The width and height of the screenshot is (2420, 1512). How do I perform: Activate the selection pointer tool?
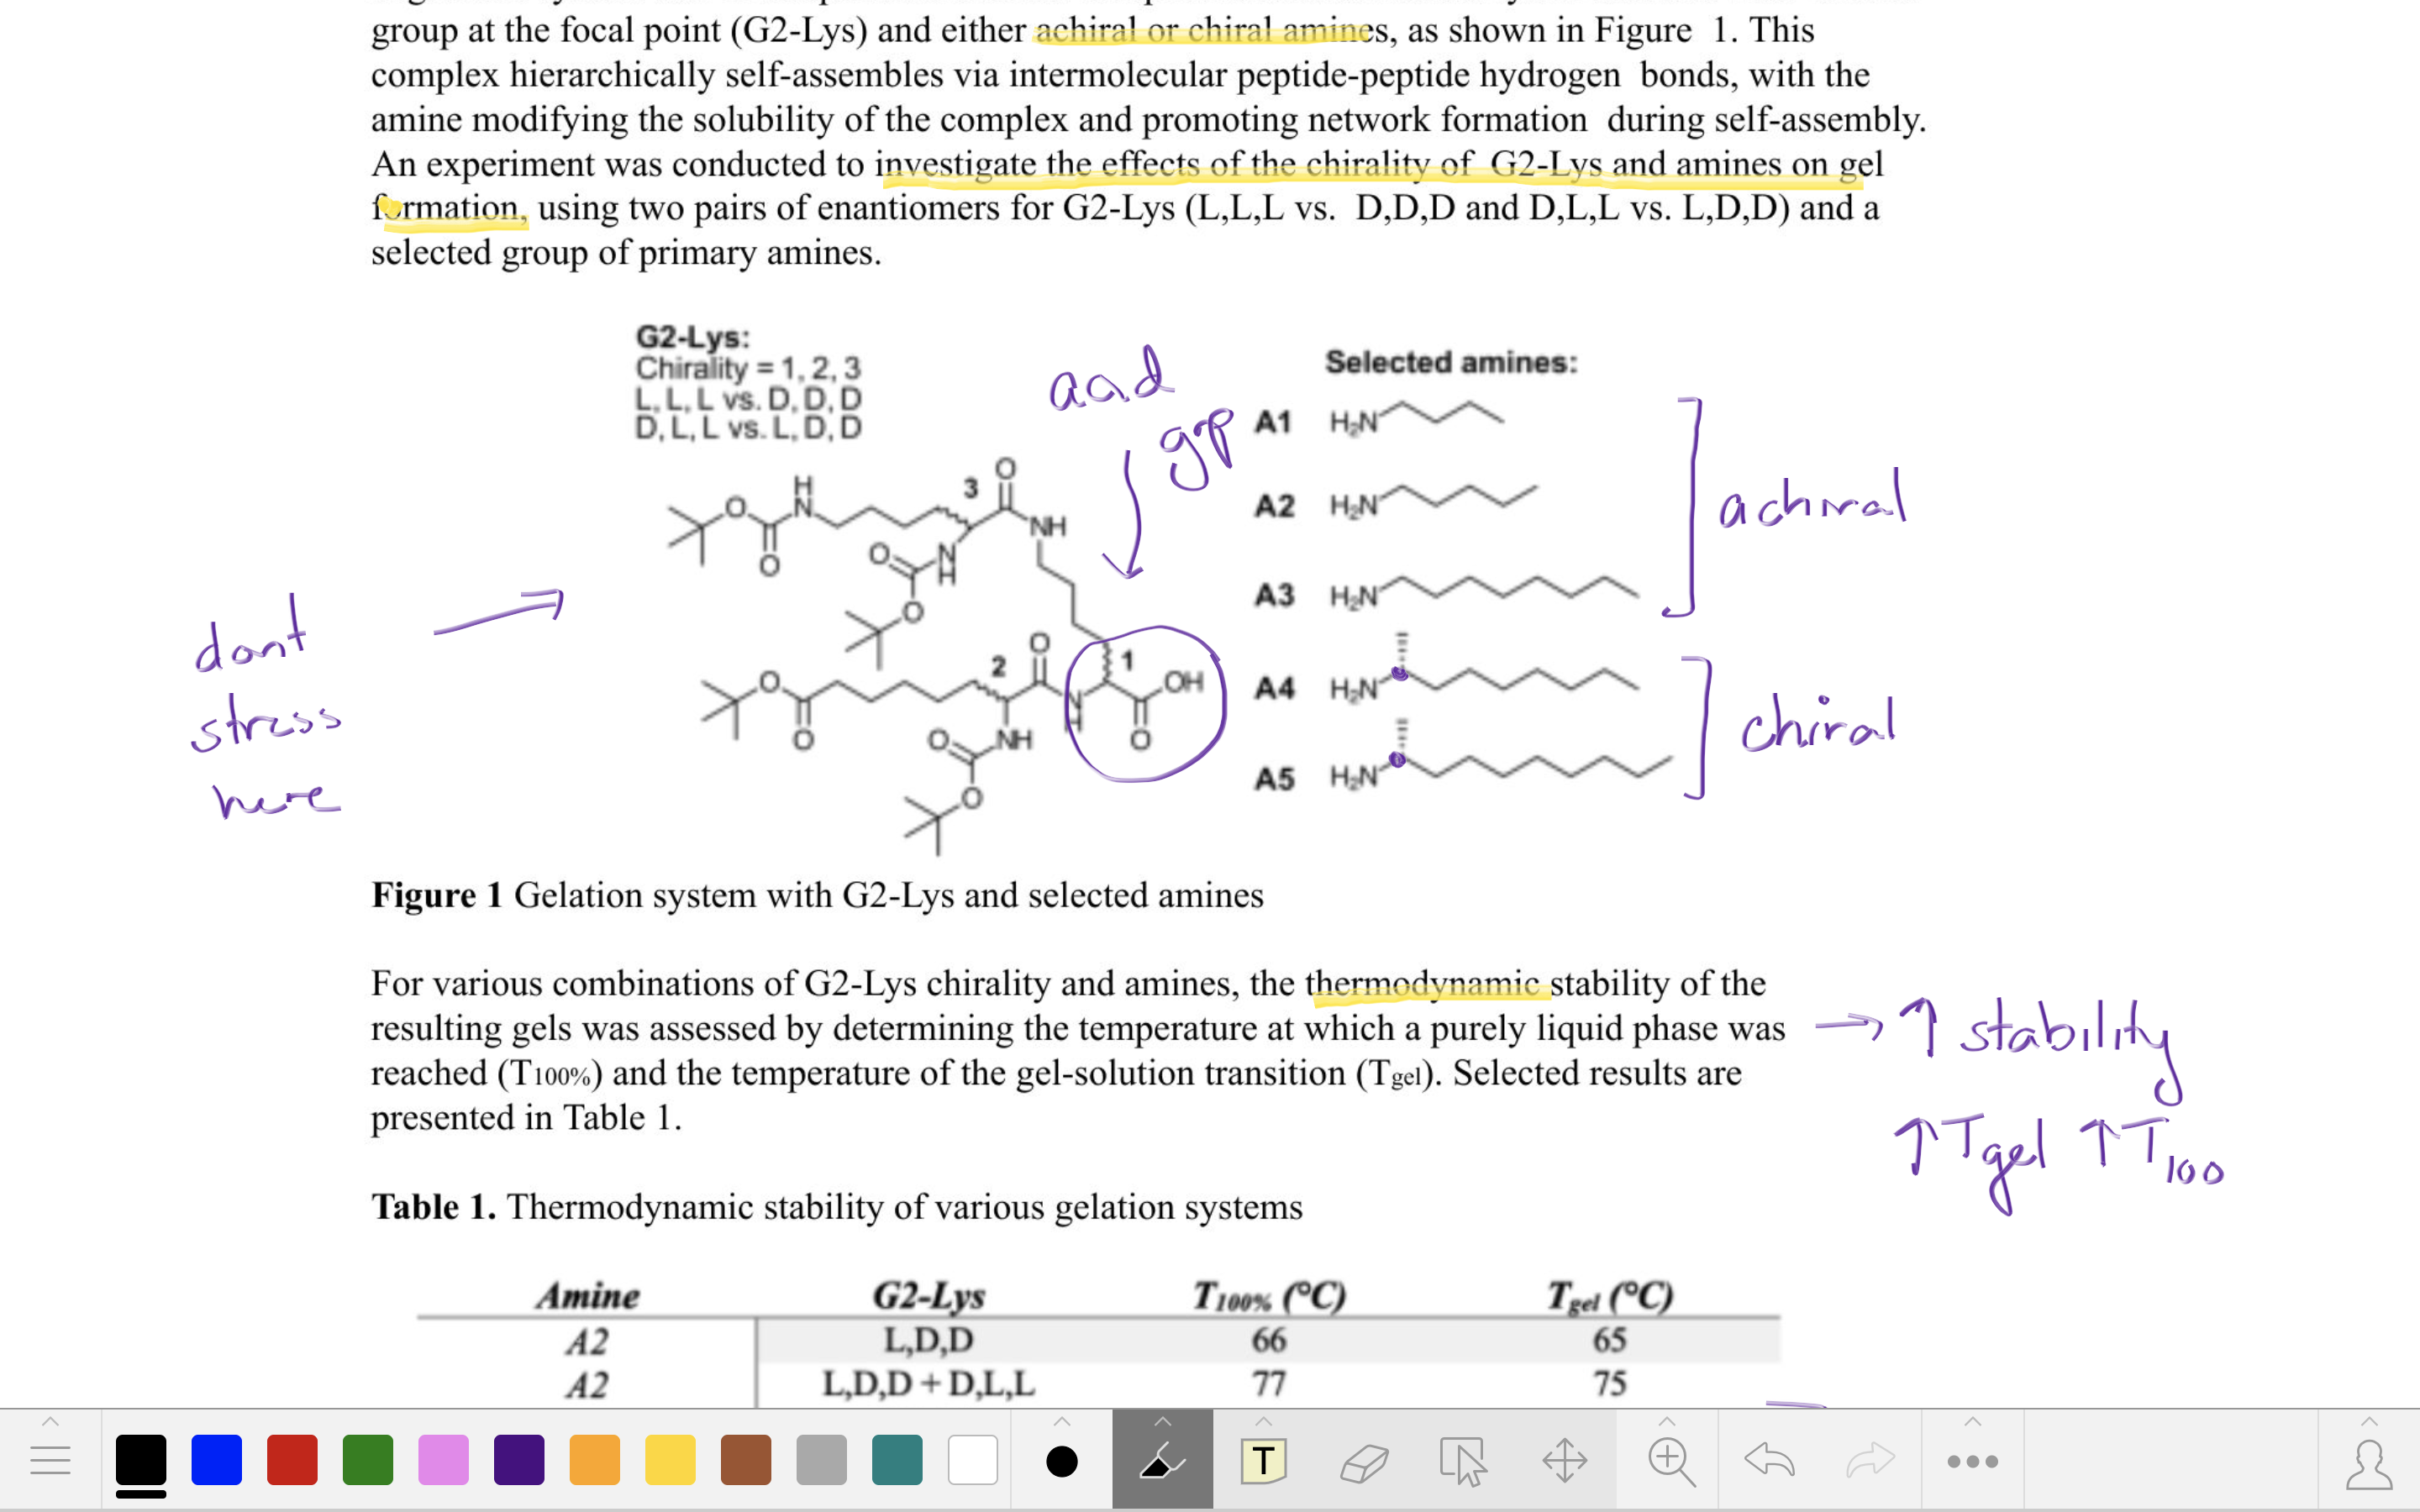tap(1463, 1462)
